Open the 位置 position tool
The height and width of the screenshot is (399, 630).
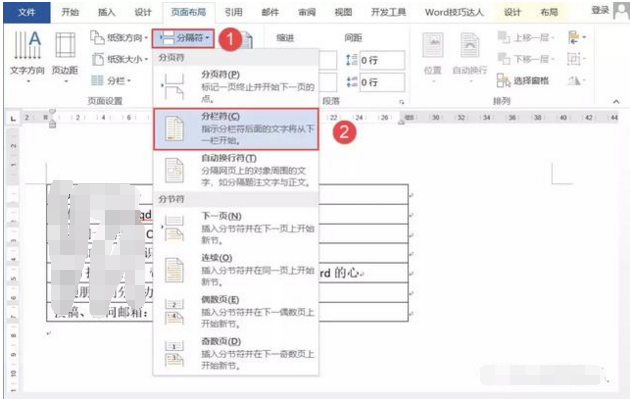432,56
